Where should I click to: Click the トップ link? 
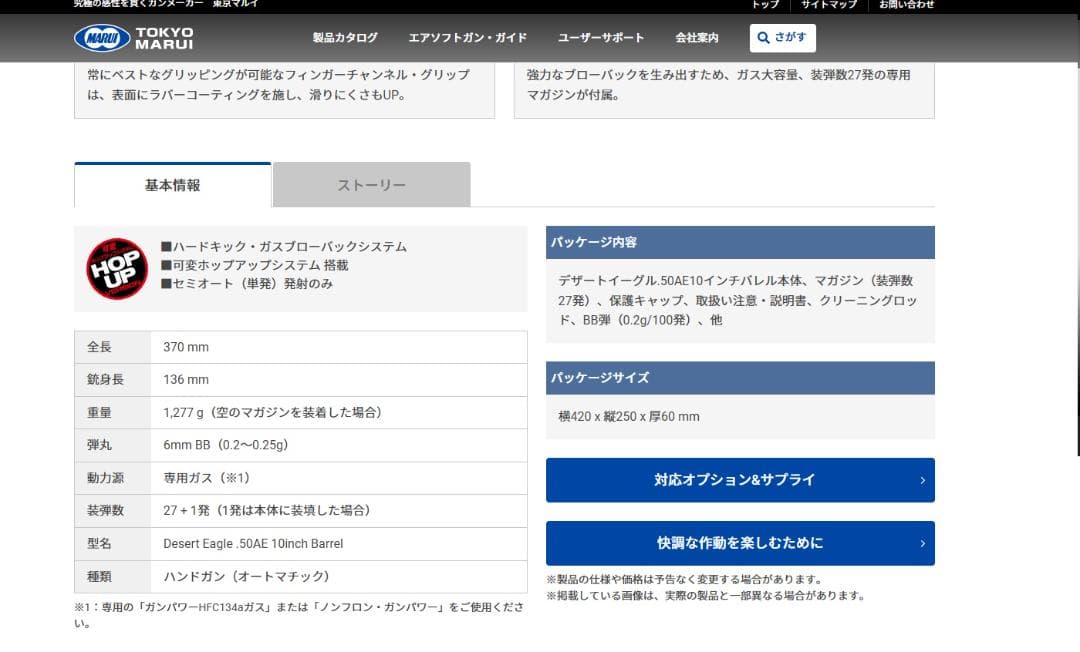(x=765, y=4)
